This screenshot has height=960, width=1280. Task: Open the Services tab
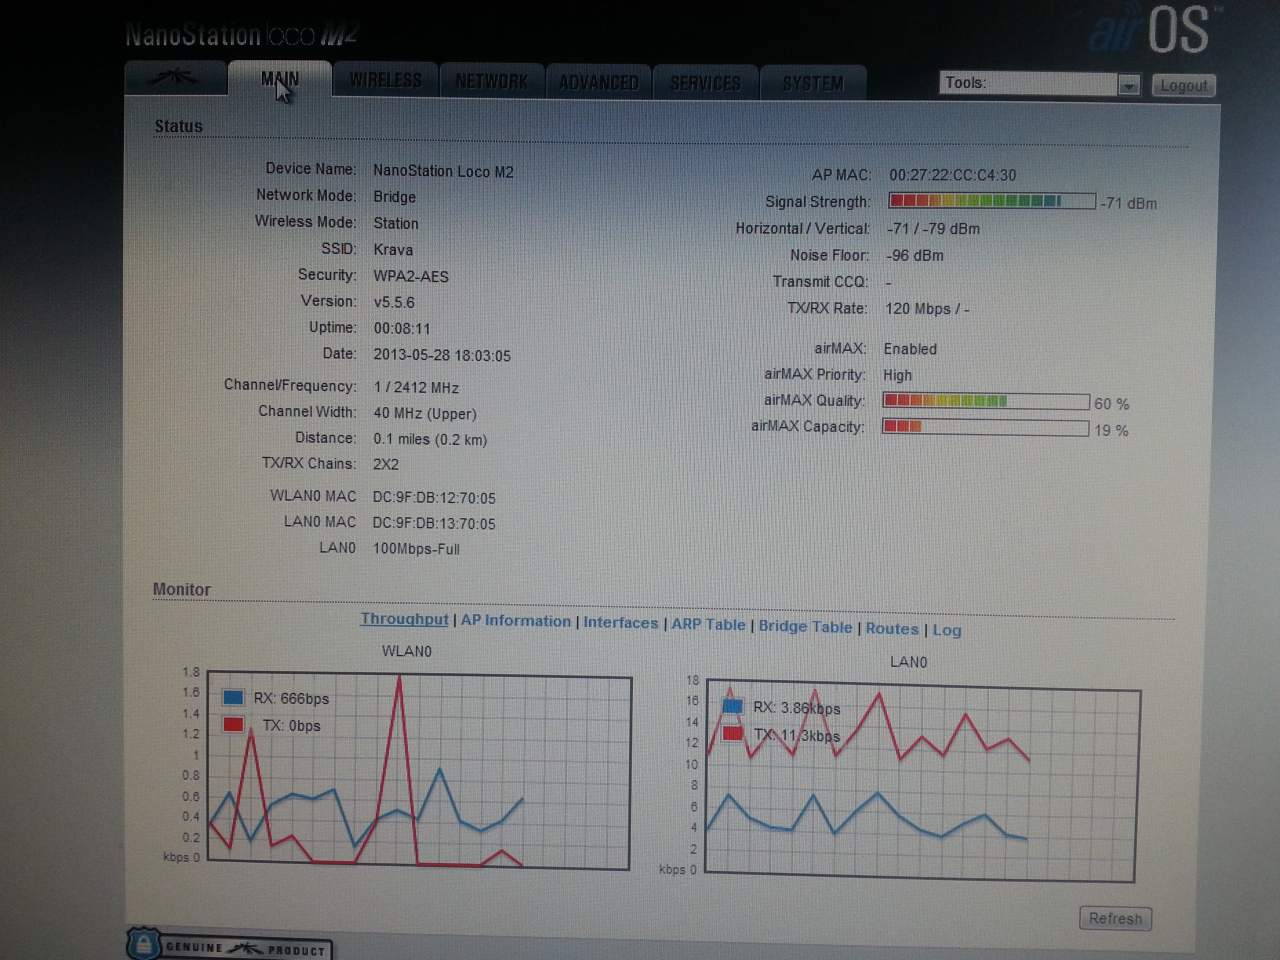click(x=705, y=83)
